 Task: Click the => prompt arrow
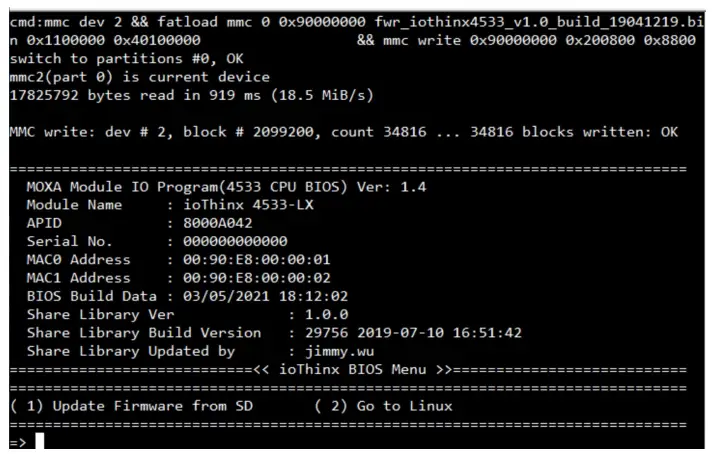[17, 441]
